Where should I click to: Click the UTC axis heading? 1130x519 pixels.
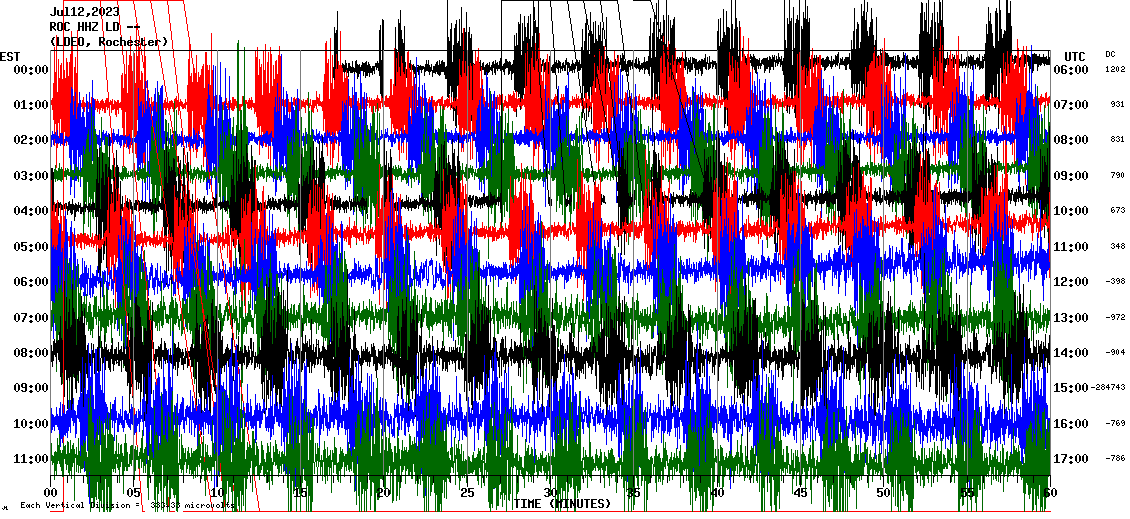click(x=1074, y=56)
